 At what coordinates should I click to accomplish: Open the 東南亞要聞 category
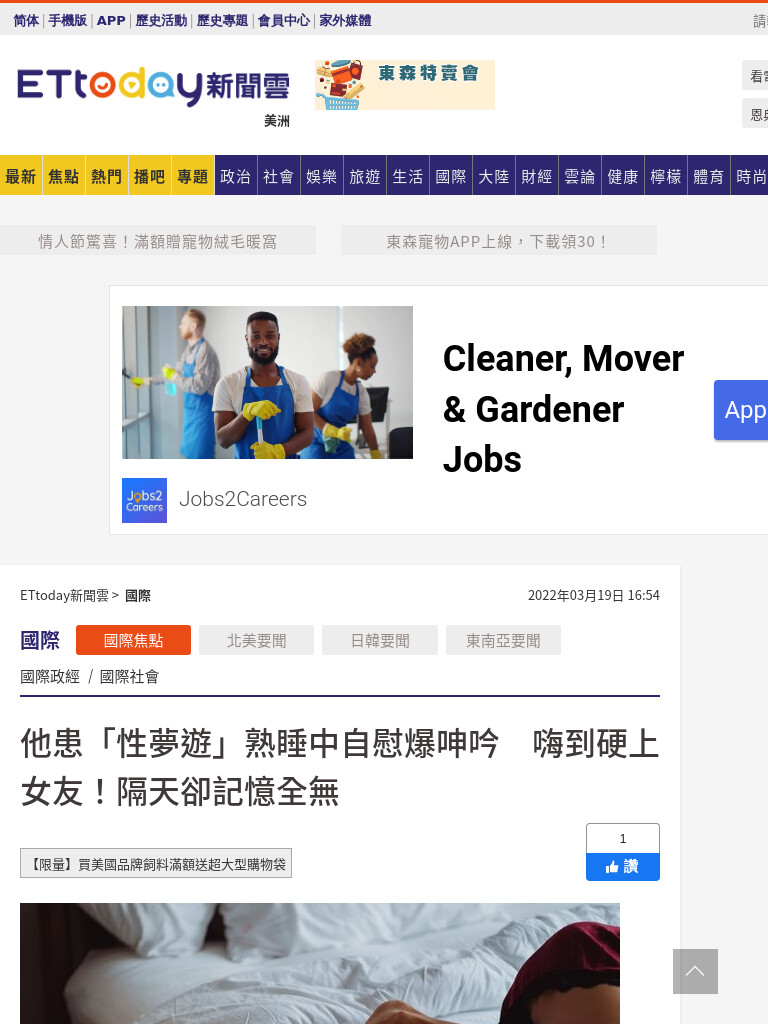(x=503, y=640)
